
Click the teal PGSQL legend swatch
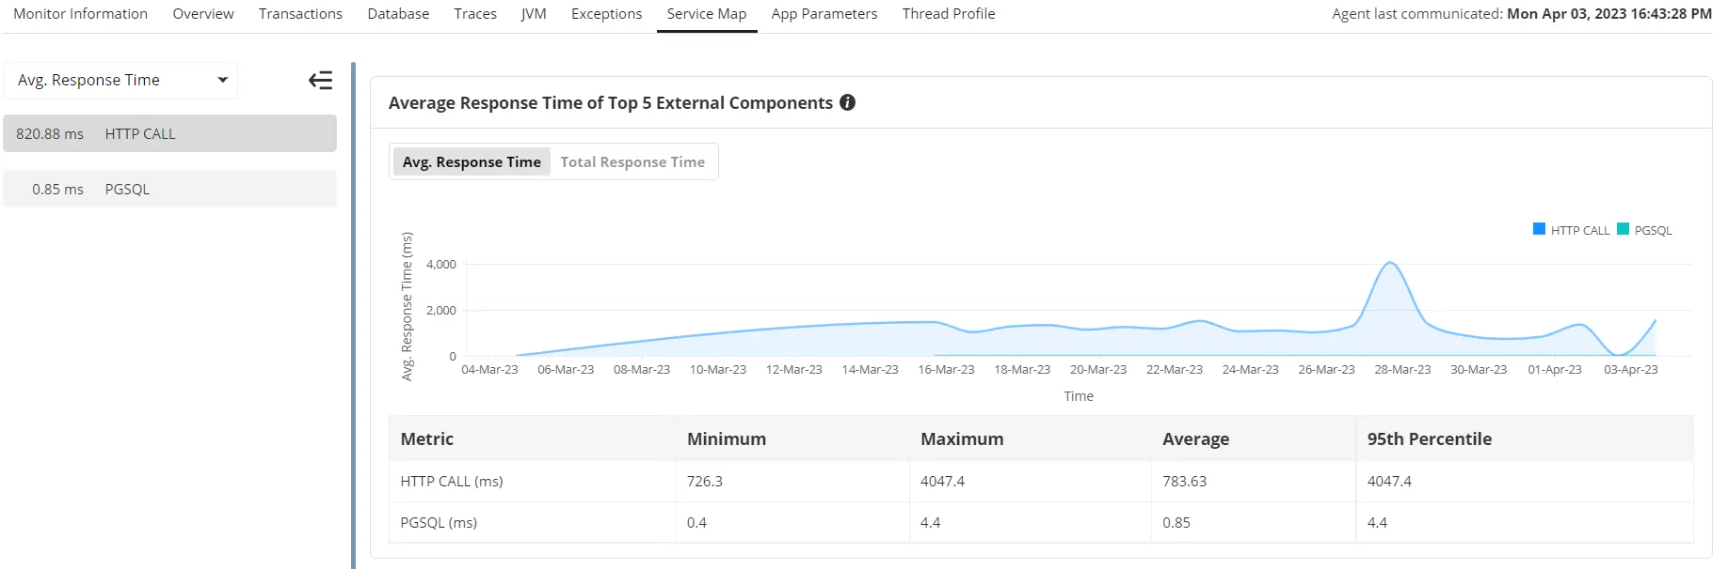[x=1623, y=229]
